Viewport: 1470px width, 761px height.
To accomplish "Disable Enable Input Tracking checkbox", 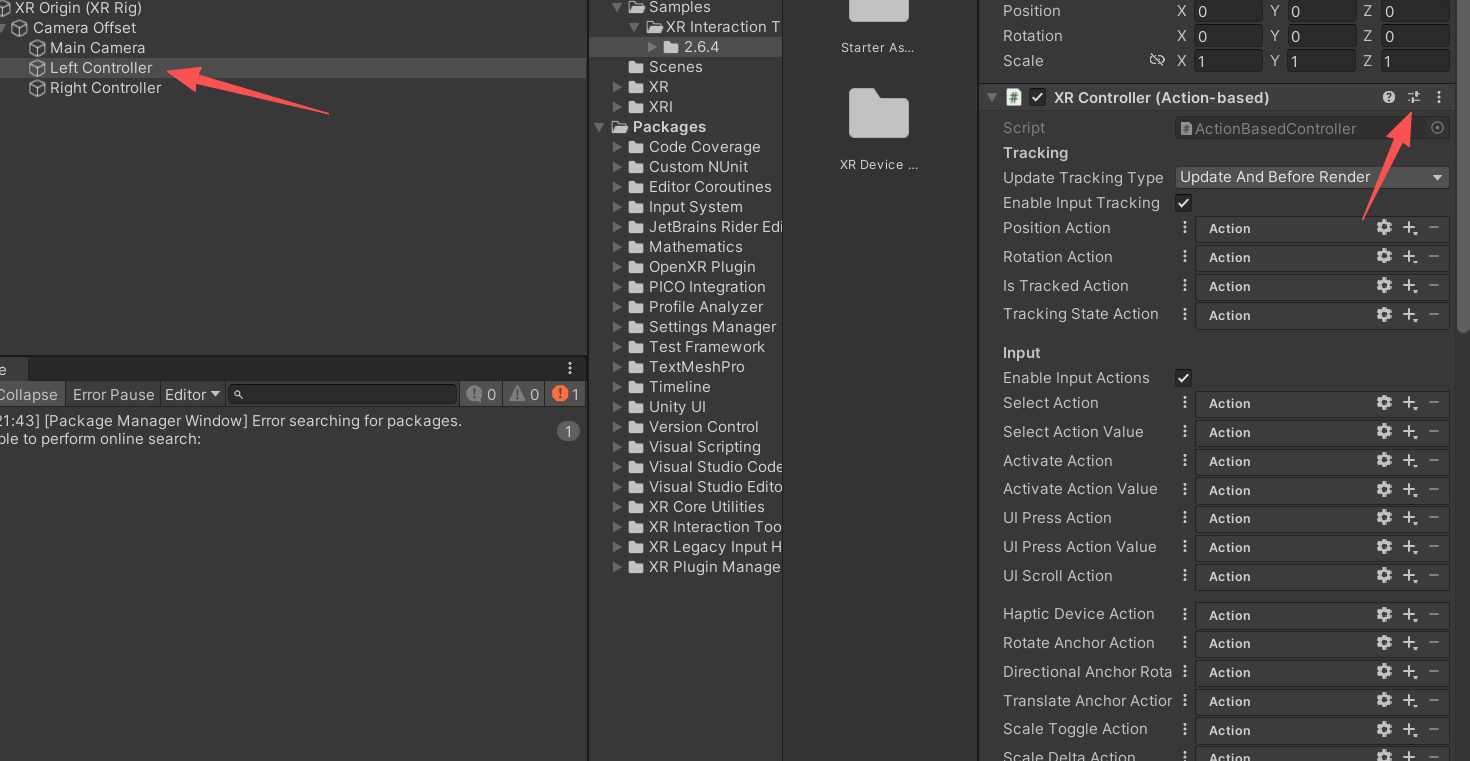I will pos(1183,202).
